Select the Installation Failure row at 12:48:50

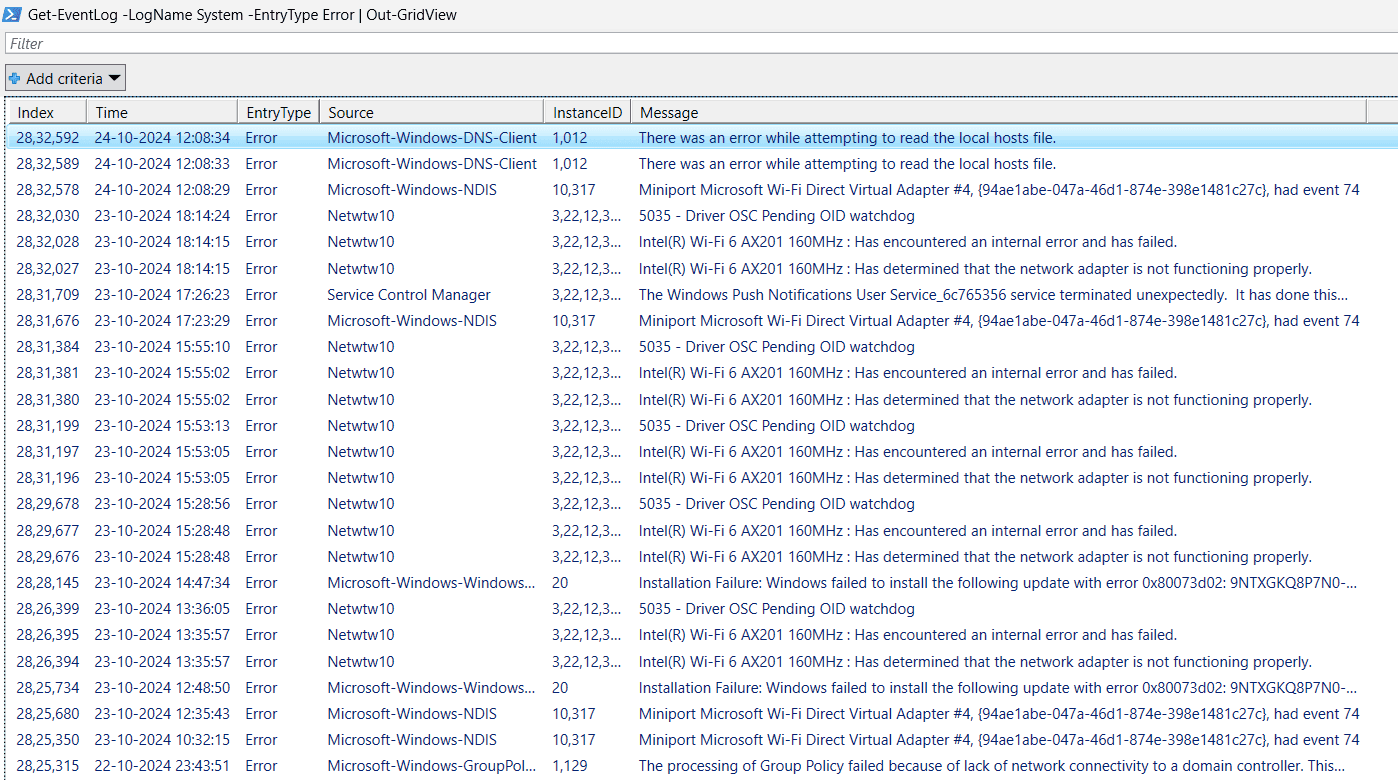coord(702,688)
